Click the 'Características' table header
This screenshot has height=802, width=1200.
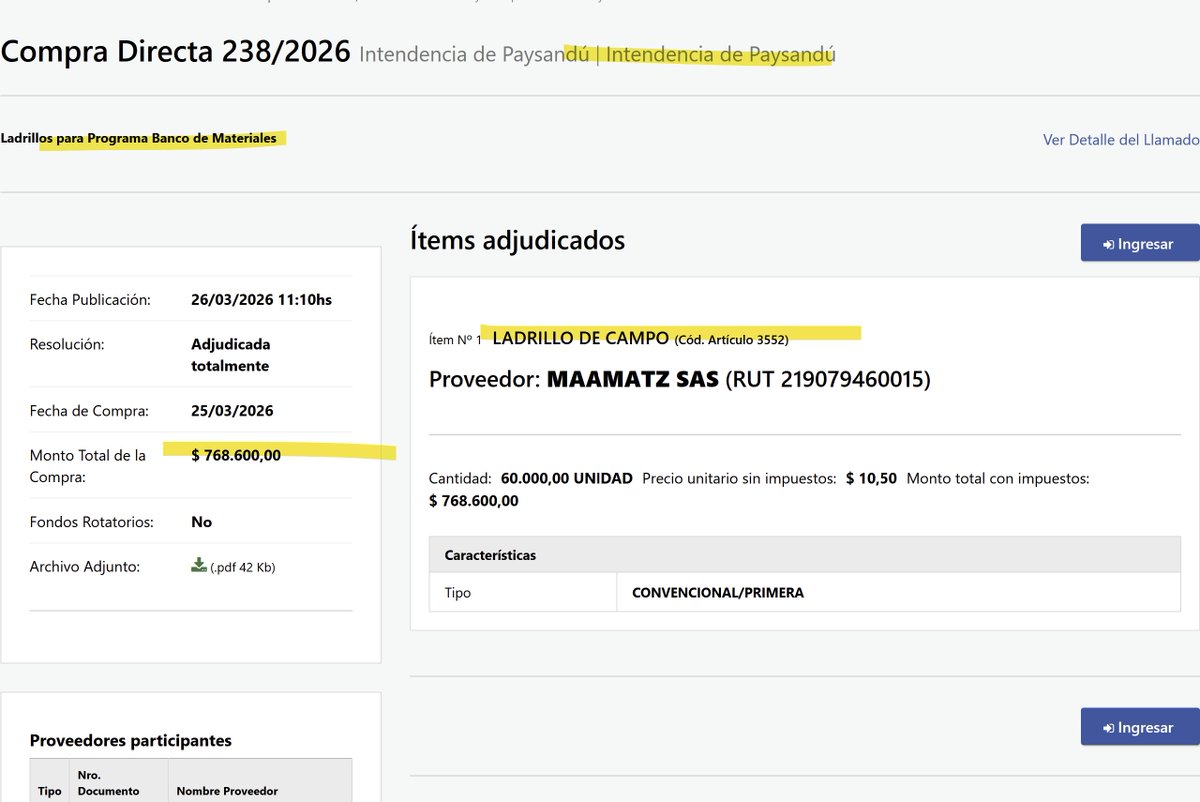(x=492, y=554)
